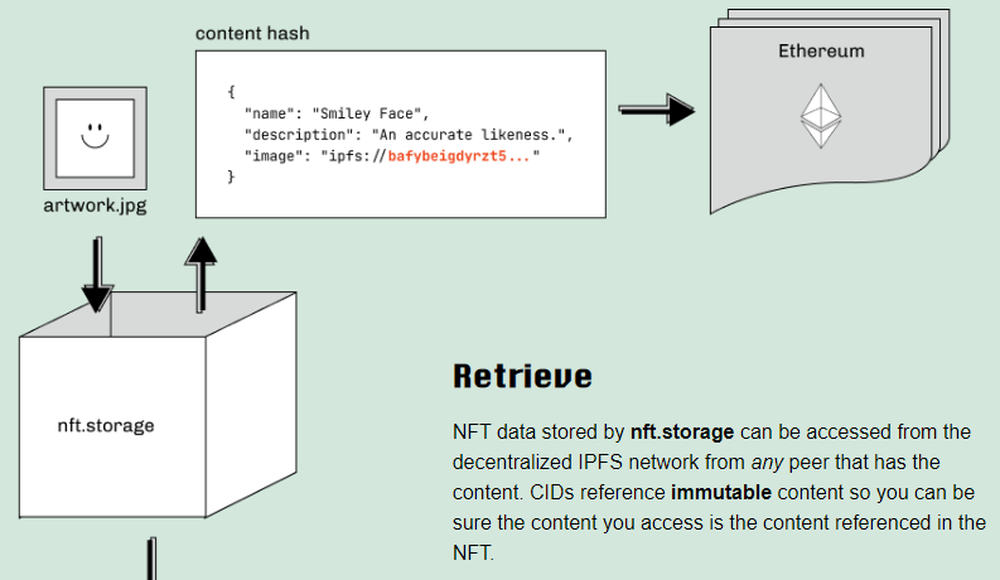Click the bold nft.storage word in paragraph

click(x=682, y=432)
